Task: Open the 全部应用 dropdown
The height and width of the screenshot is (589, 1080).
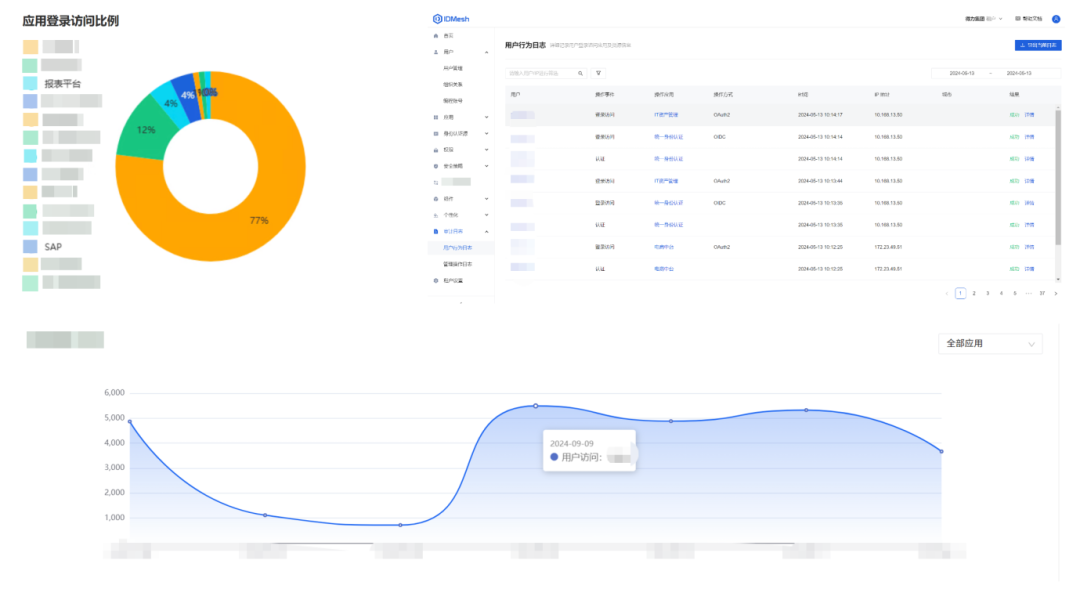Action: point(990,344)
